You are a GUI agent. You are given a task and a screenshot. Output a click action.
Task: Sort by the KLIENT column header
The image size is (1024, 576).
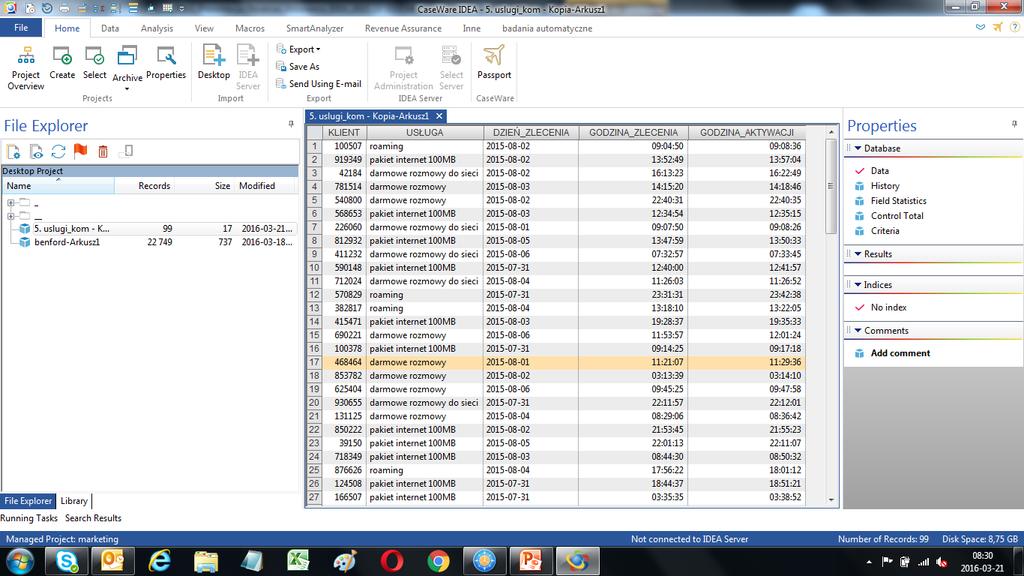tap(344, 133)
